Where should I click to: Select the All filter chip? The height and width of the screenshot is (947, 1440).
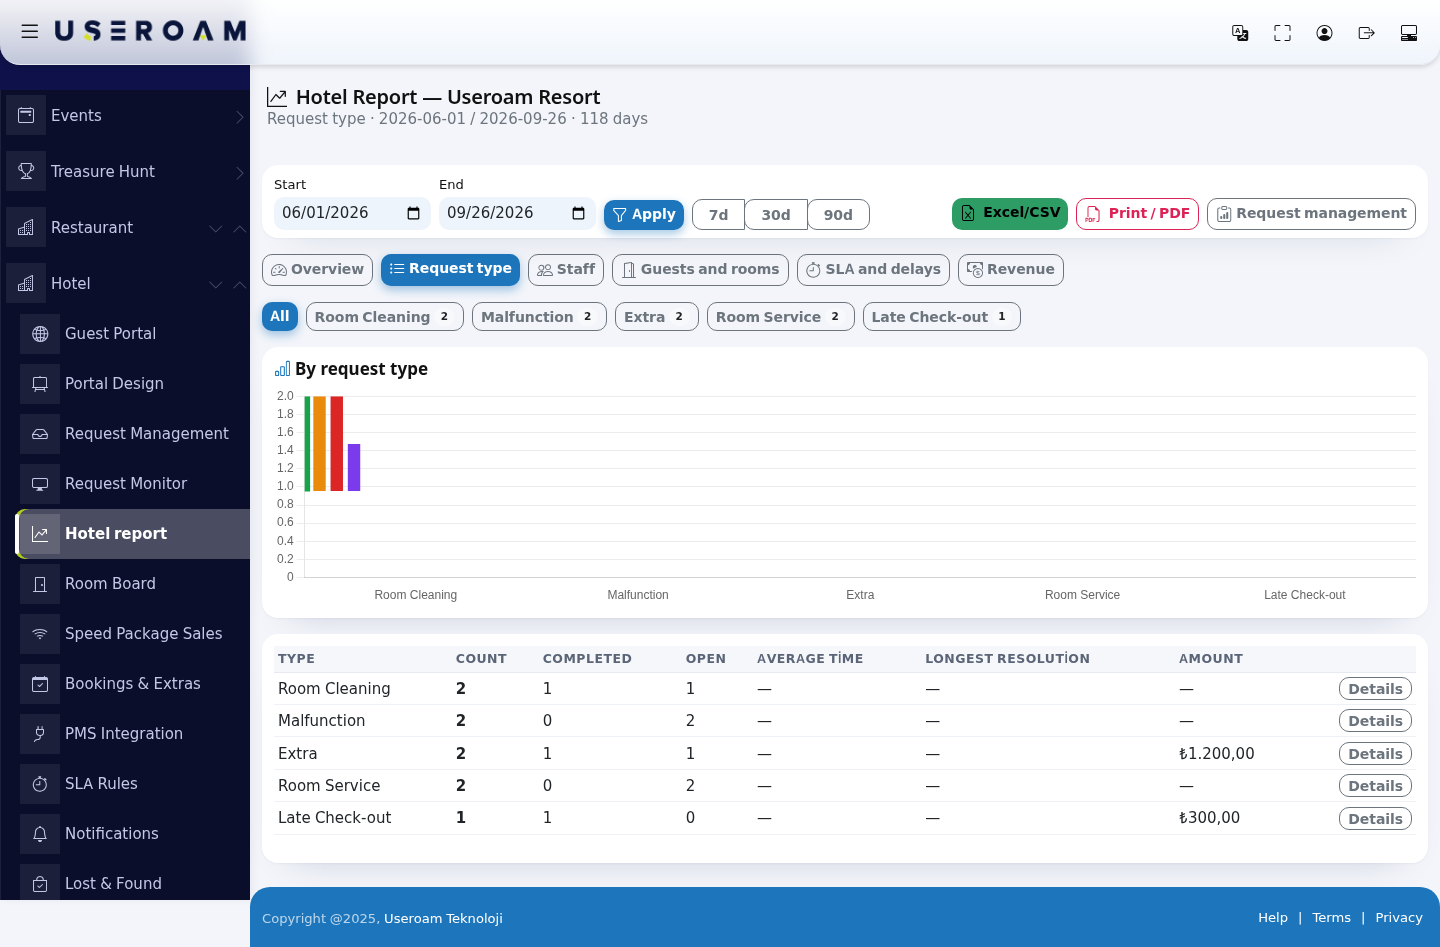click(x=280, y=317)
